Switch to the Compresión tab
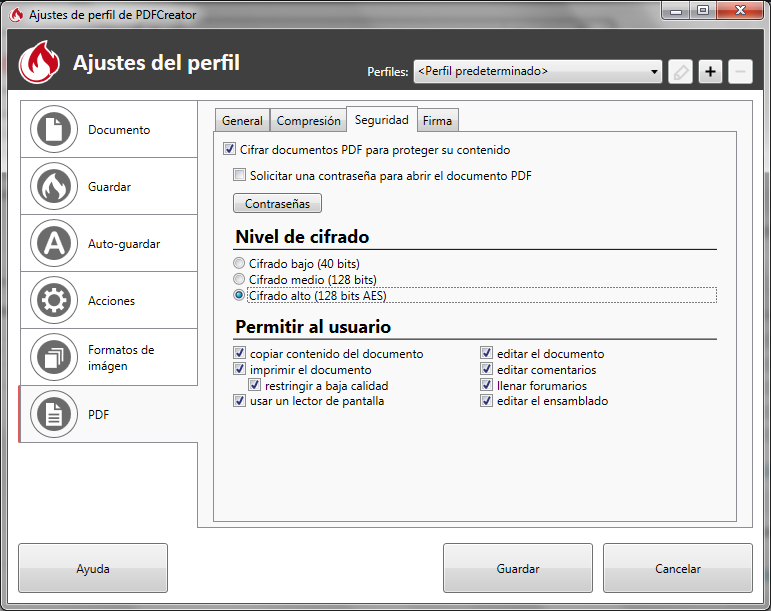This screenshot has height=611, width=771. [x=308, y=120]
